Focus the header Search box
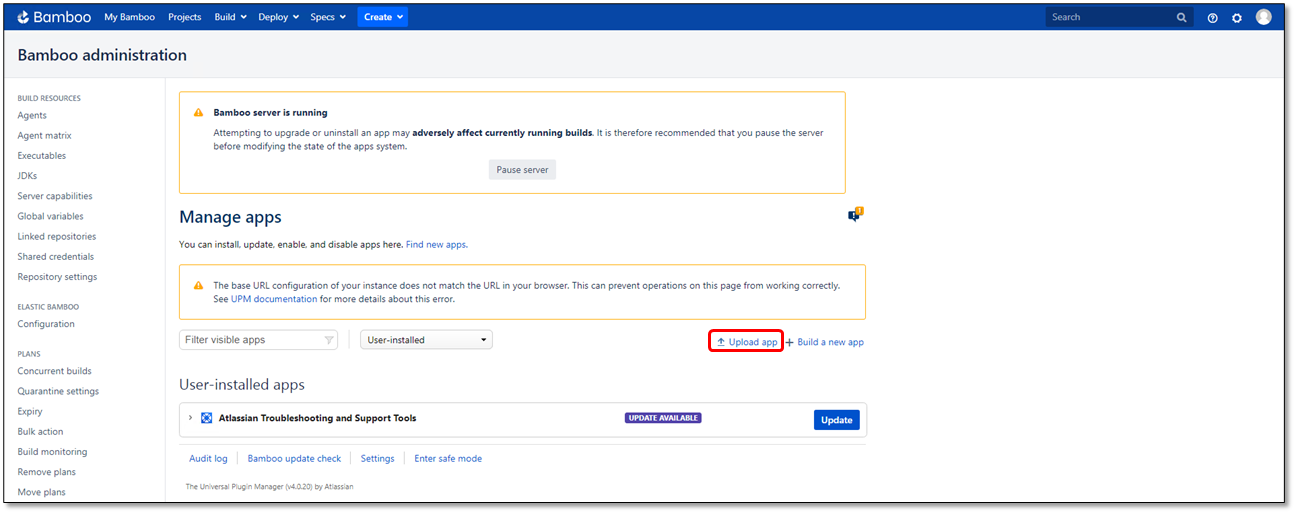 point(1119,17)
